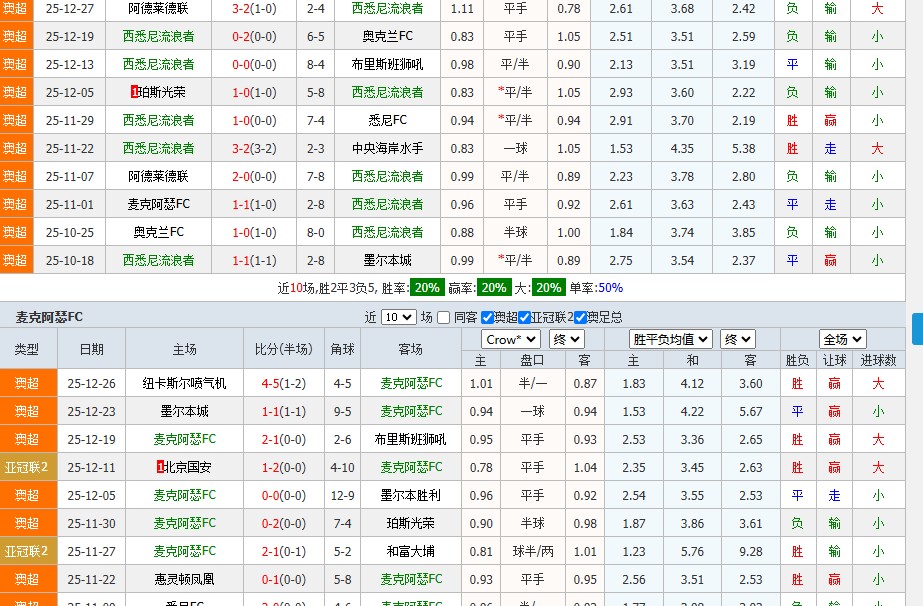This screenshot has width=923, height=606.
Task: Select the 墨尔本城 team link
Action: [x=184, y=411]
